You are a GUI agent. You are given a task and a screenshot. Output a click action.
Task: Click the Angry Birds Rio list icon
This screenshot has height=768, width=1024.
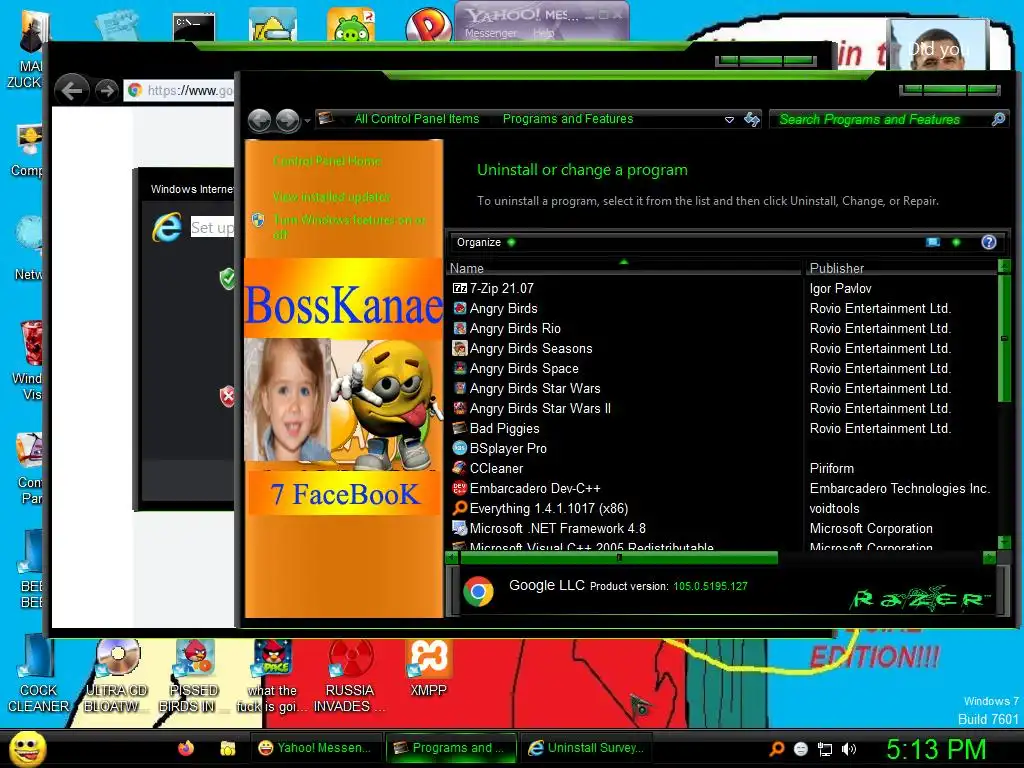click(x=460, y=328)
